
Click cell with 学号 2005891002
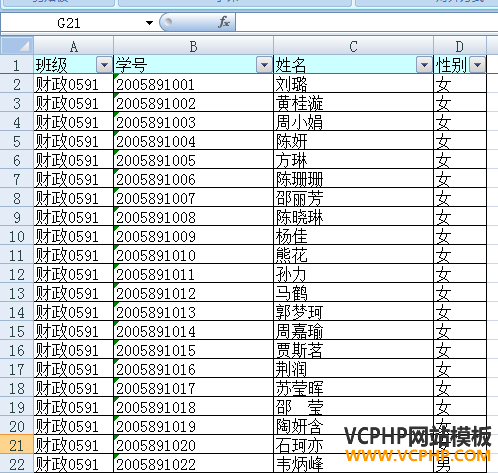[193, 103]
